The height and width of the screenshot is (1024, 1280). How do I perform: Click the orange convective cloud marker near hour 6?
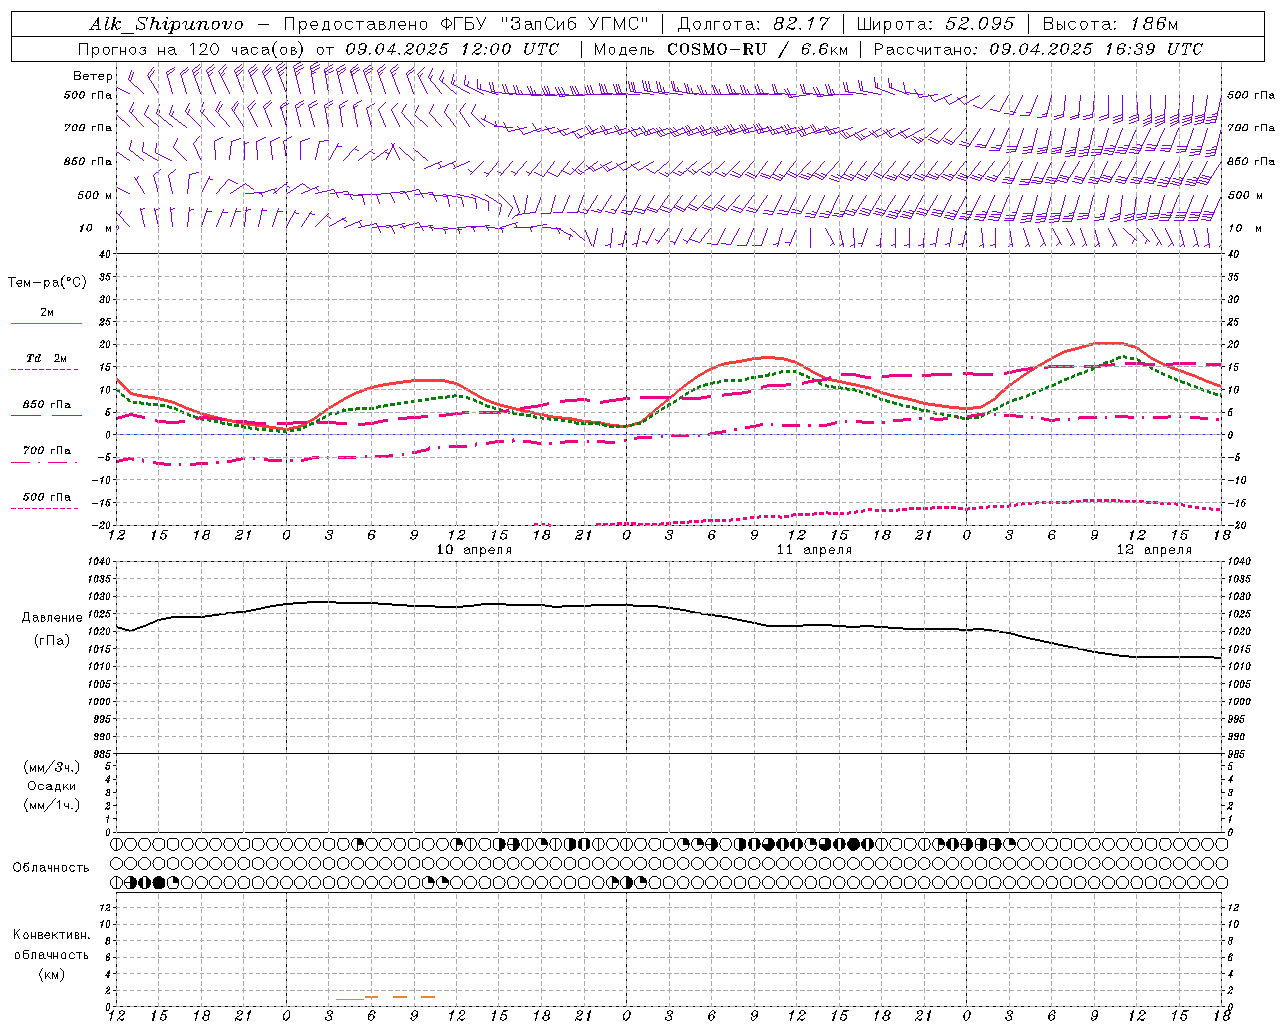tap(371, 997)
